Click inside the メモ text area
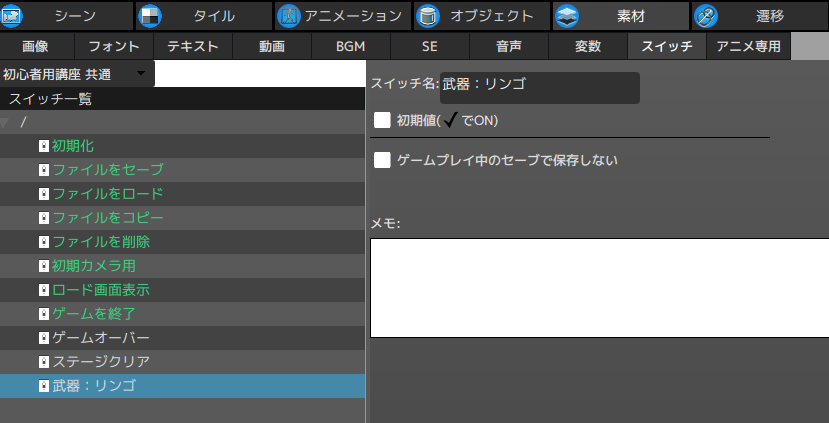 [600, 288]
